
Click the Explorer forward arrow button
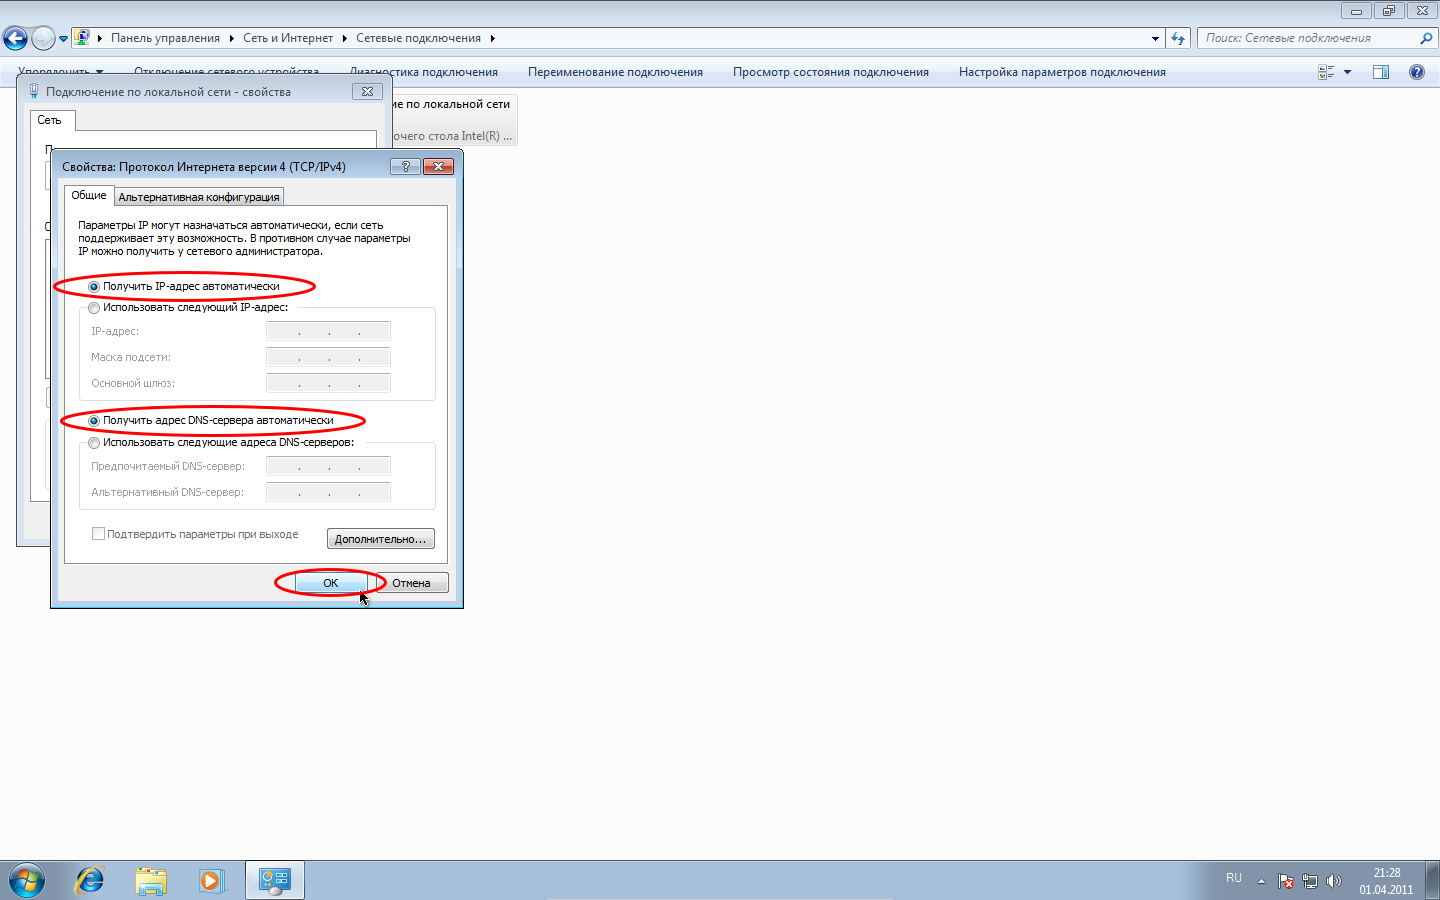click(x=43, y=39)
